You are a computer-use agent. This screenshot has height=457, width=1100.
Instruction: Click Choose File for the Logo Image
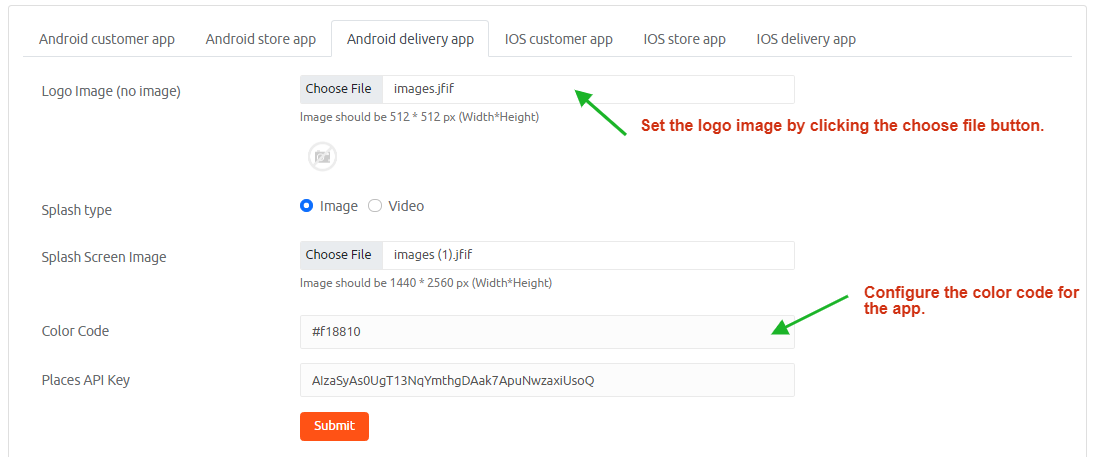pos(339,89)
